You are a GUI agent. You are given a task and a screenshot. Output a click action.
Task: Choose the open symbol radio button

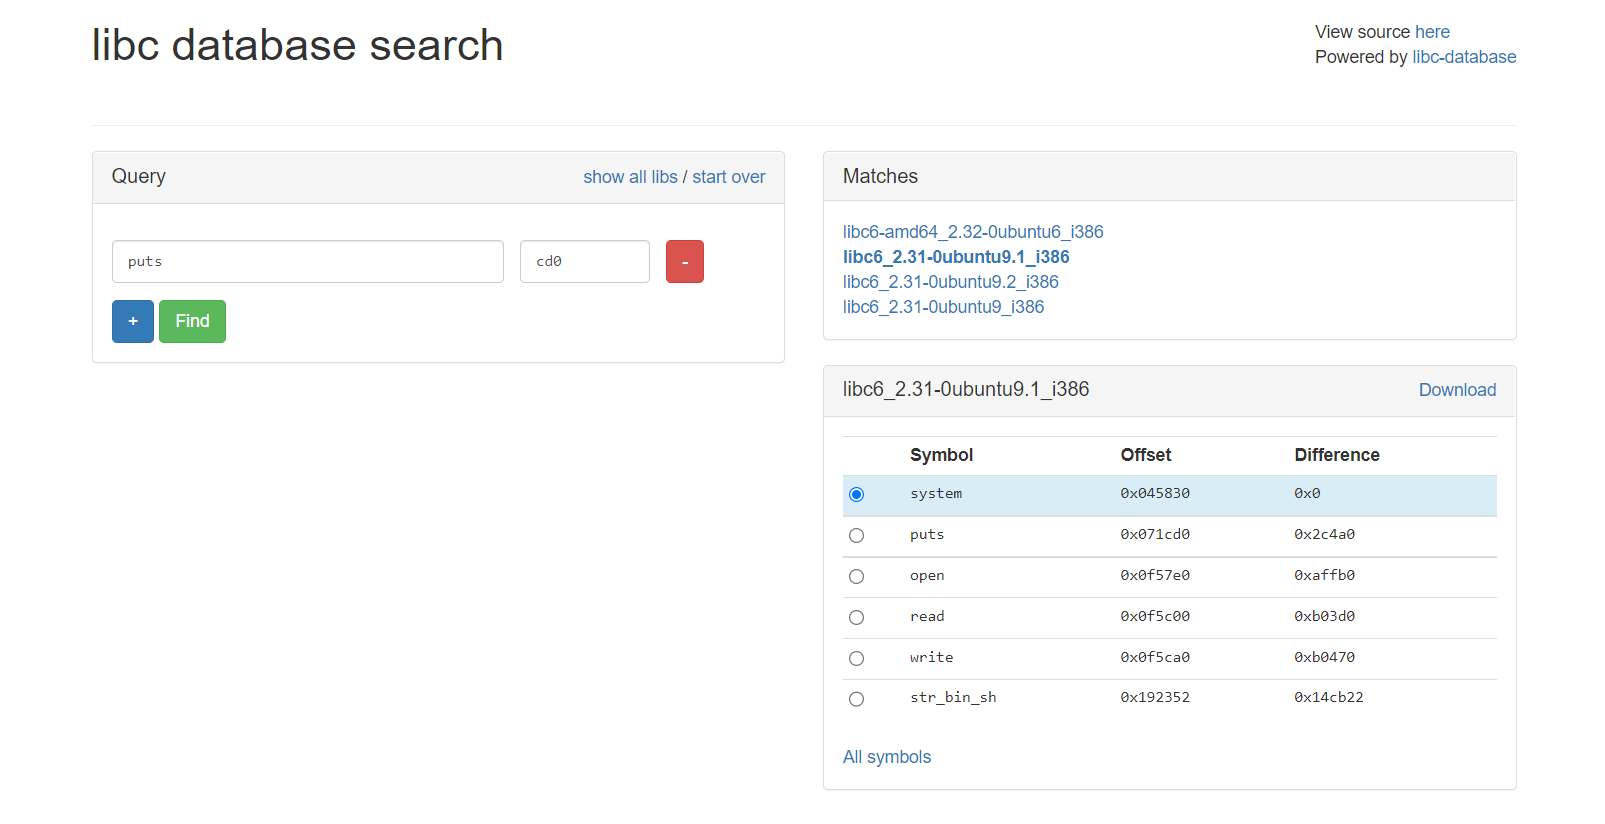[856, 576]
